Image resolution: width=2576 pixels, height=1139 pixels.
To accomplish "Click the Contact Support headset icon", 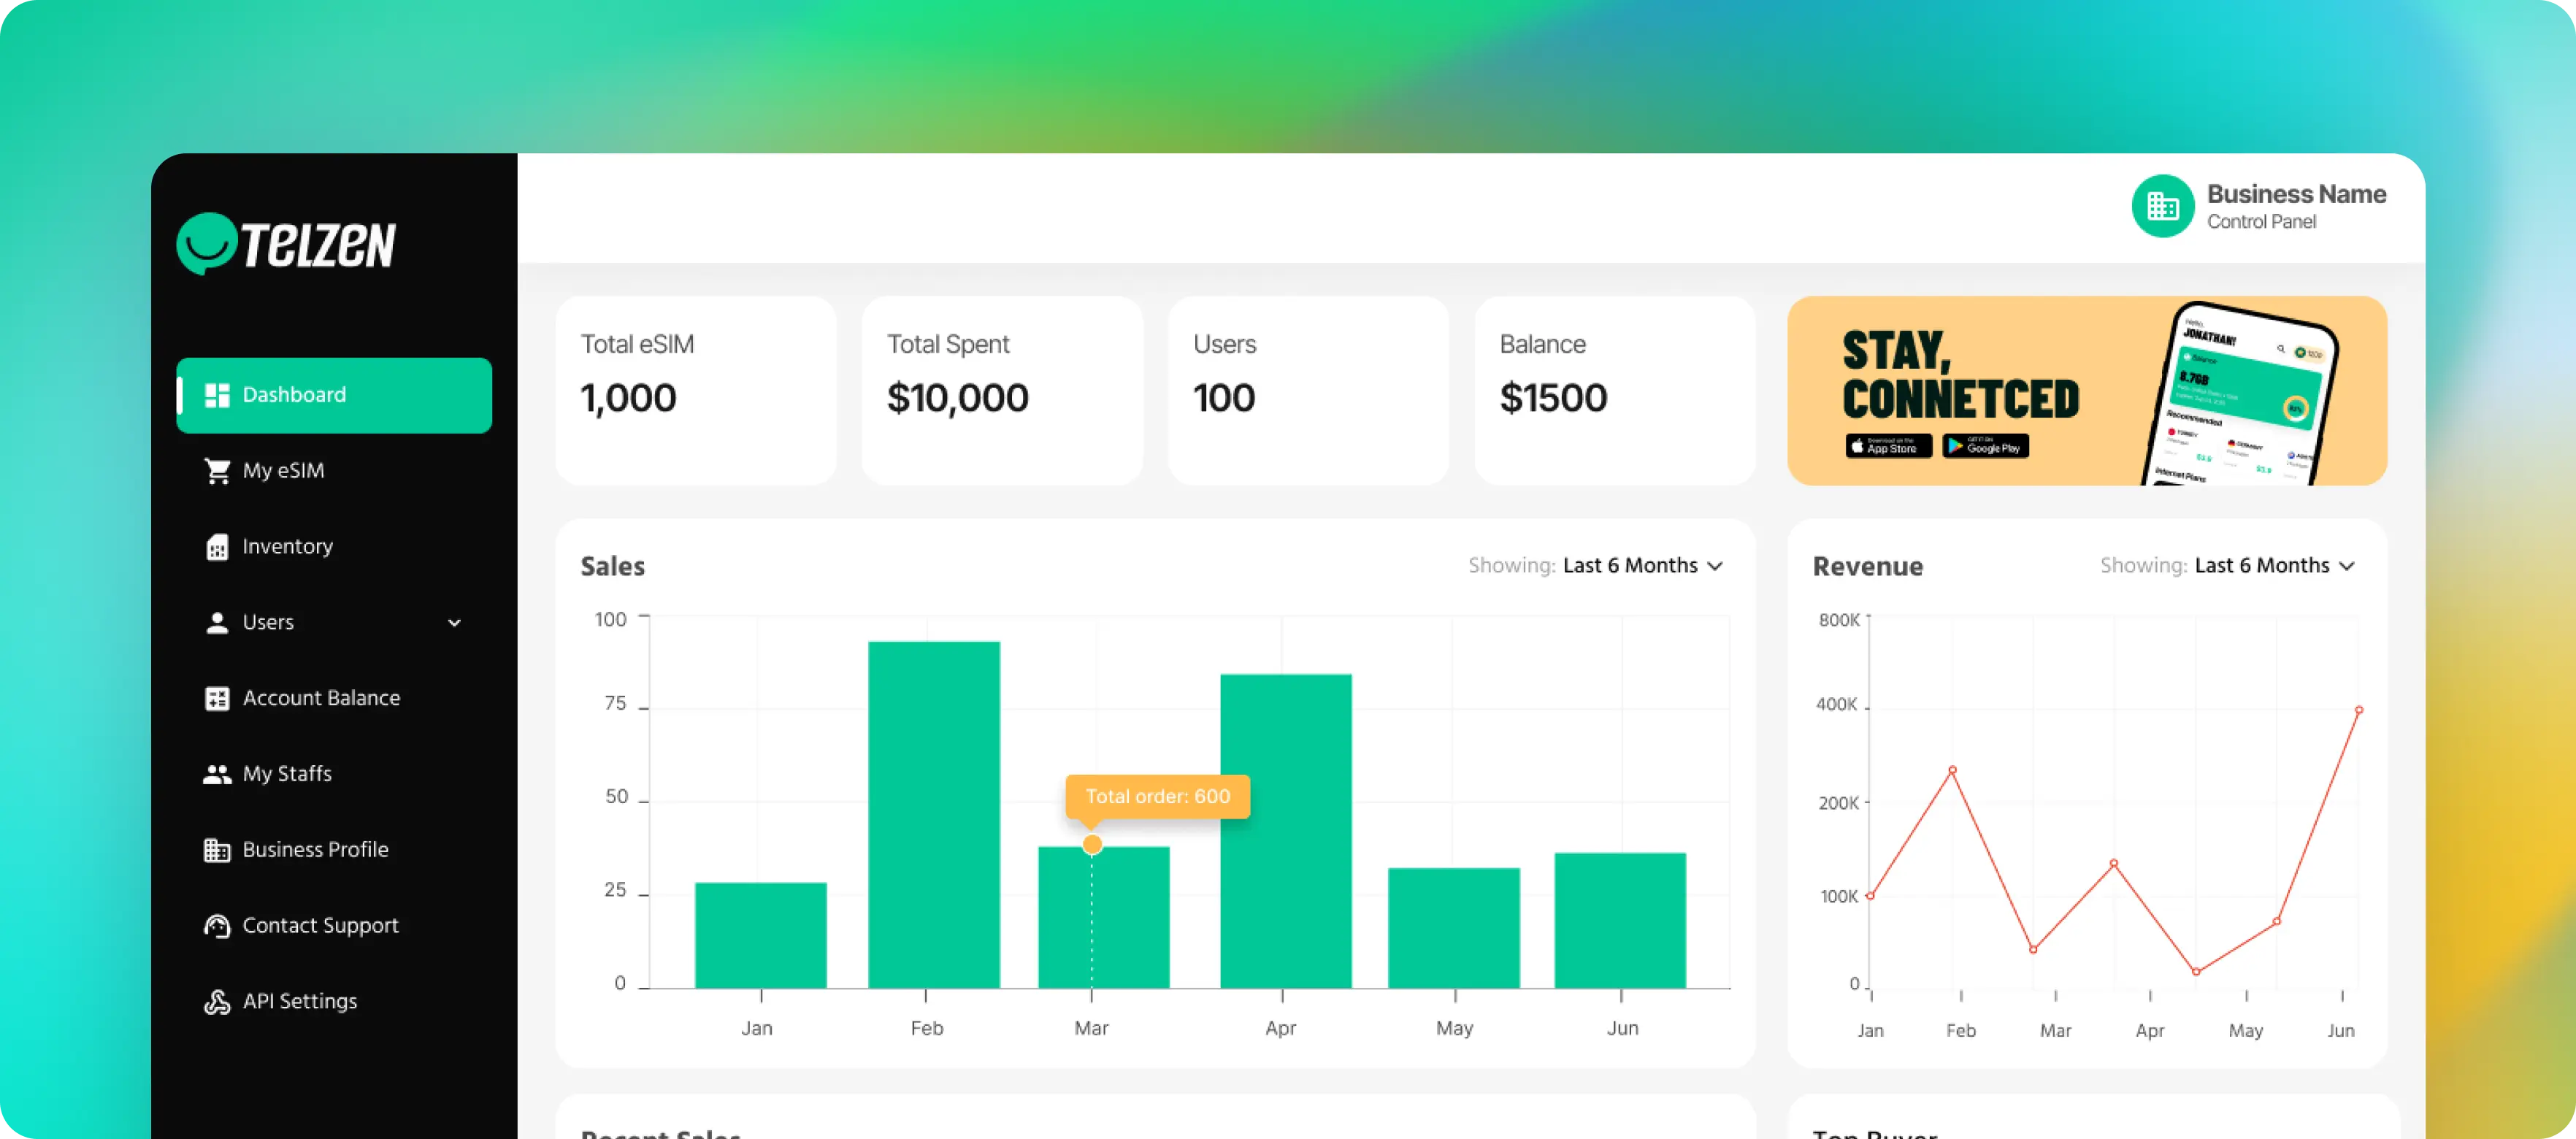I will point(217,926).
